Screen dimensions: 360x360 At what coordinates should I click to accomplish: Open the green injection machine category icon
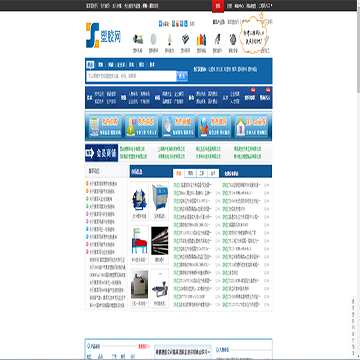[138, 39]
